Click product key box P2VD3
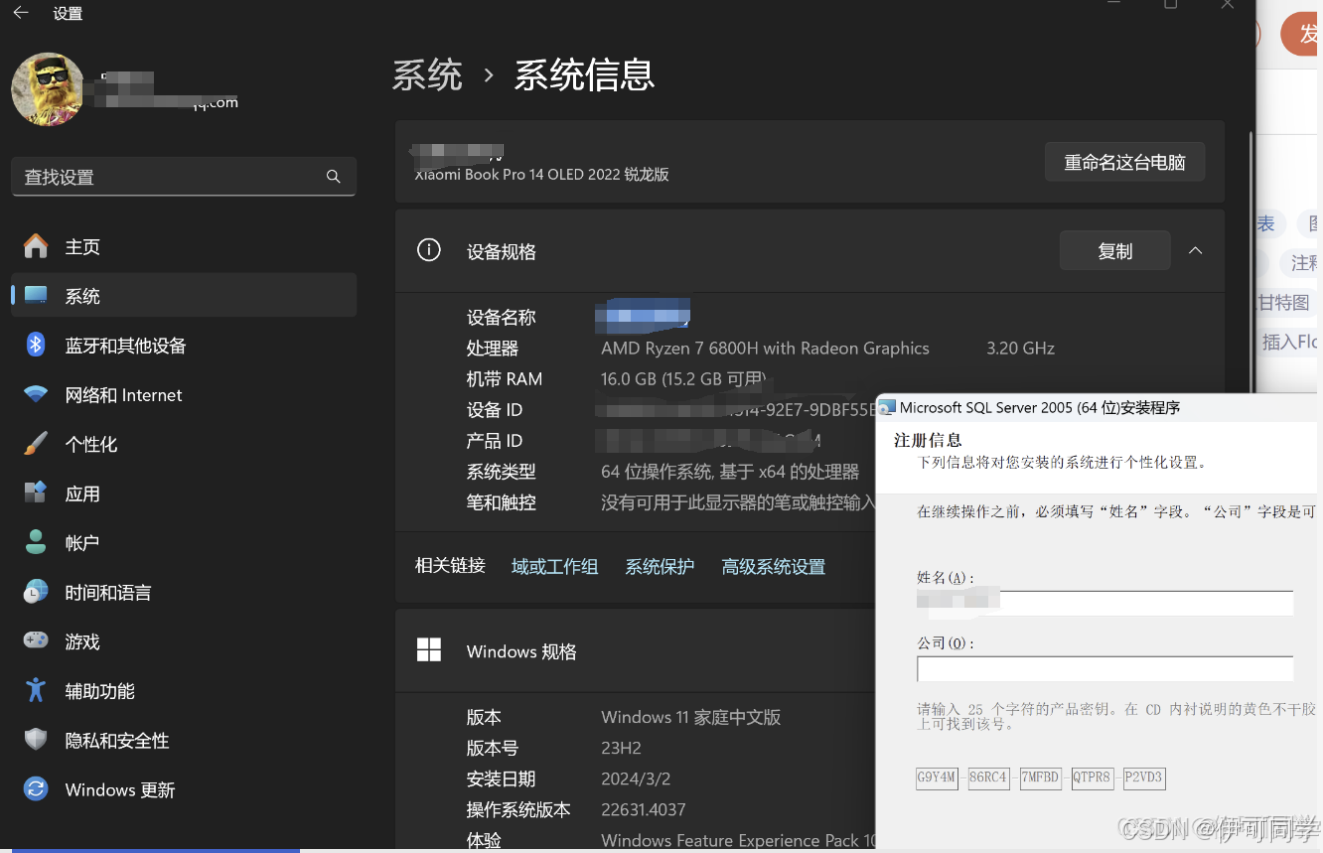 1144,778
